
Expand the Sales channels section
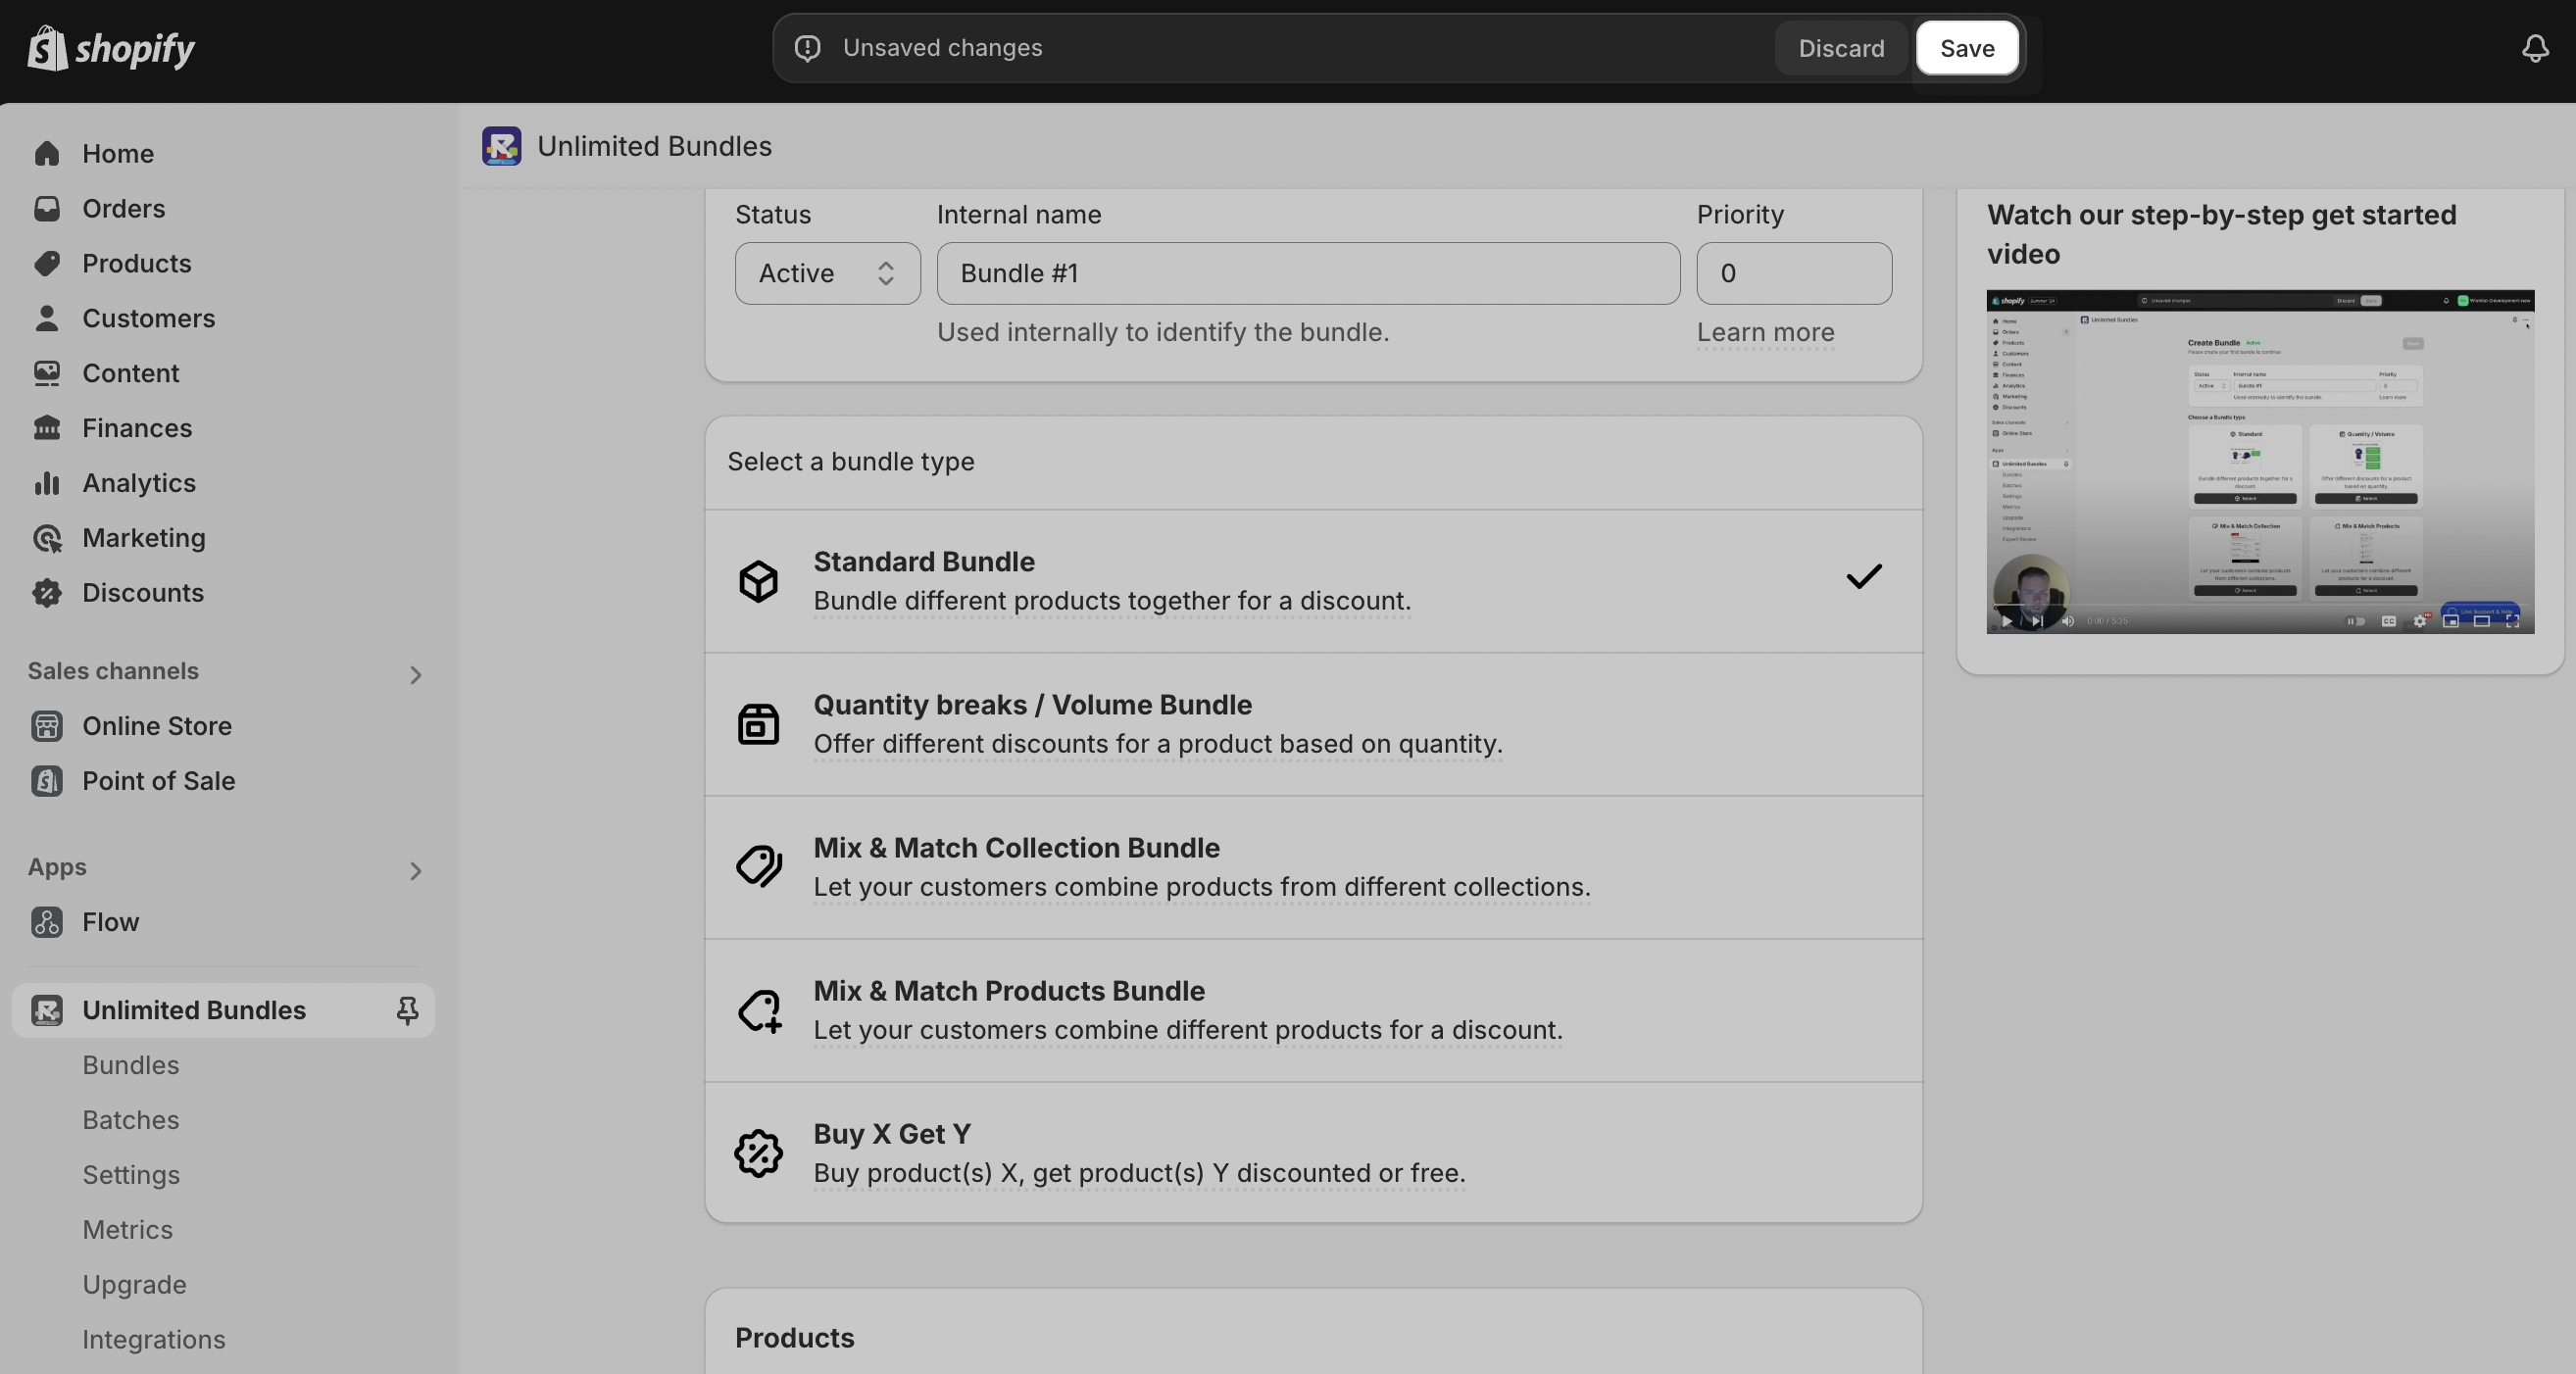(415, 675)
